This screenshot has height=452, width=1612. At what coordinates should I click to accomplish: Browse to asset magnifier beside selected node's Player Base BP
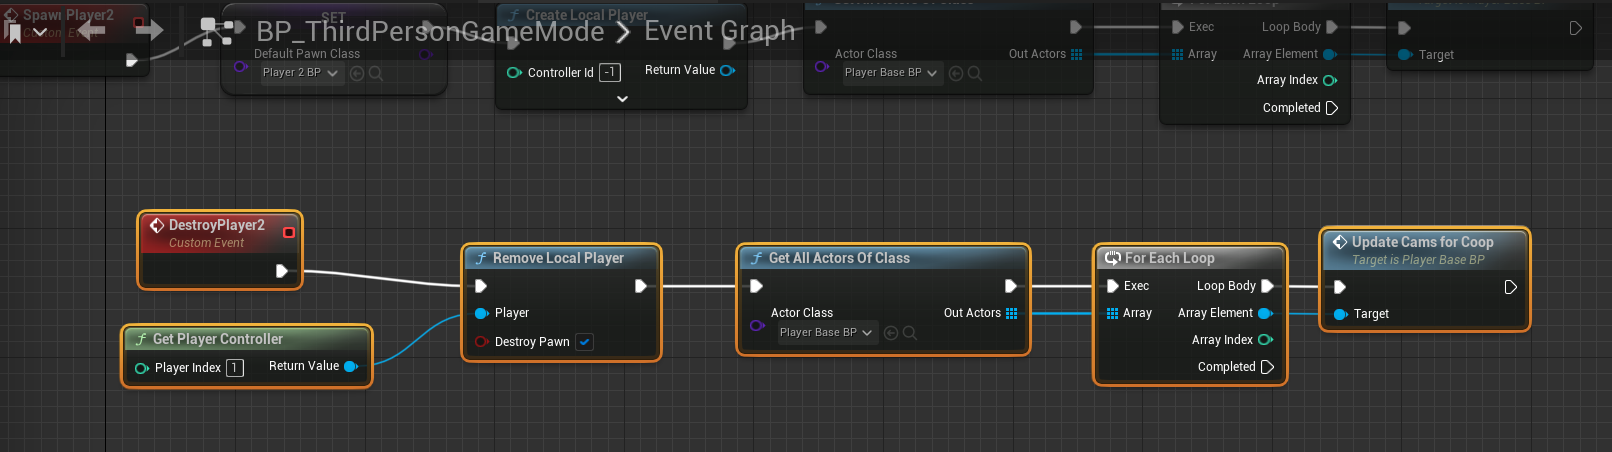pos(910,333)
